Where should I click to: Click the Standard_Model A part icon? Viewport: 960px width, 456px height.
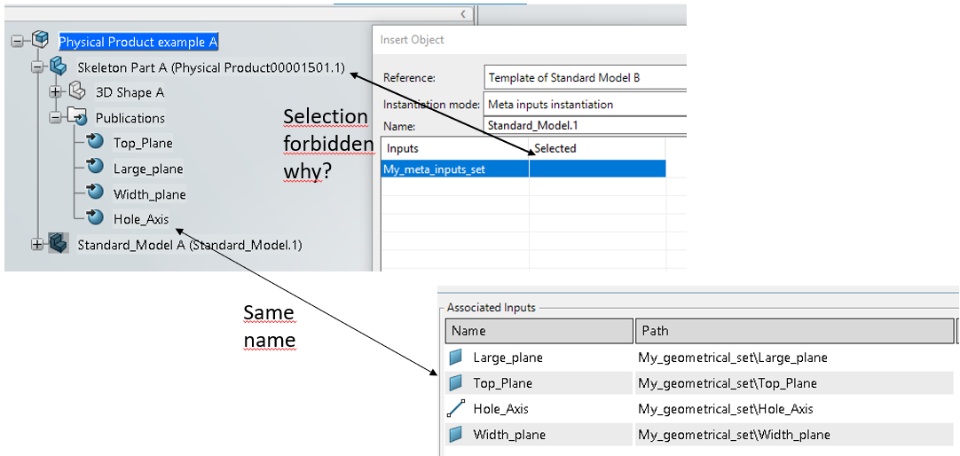[58, 243]
